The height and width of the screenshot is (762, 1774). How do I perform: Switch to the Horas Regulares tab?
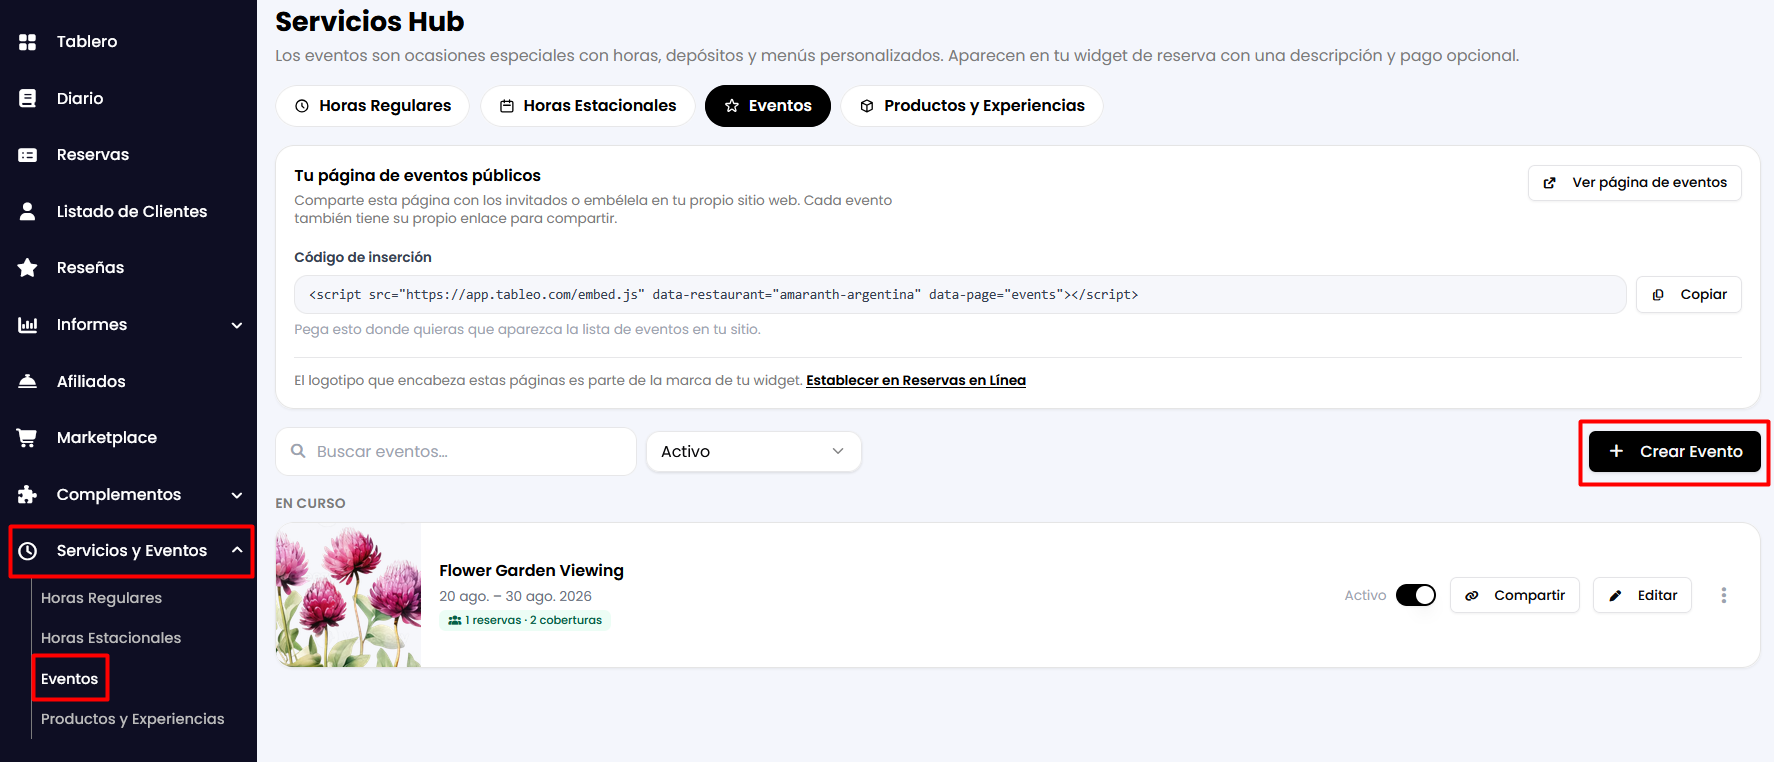tap(372, 106)
